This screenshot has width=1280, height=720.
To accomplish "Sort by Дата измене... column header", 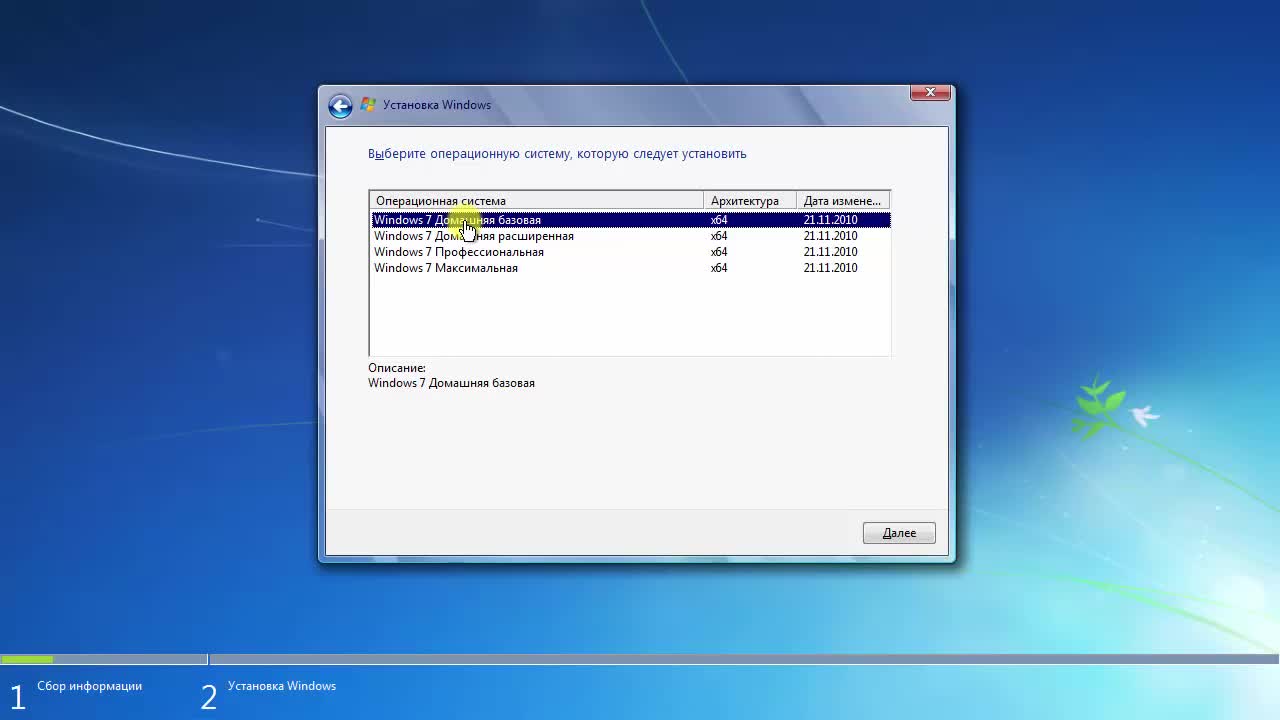I will 843,201.
